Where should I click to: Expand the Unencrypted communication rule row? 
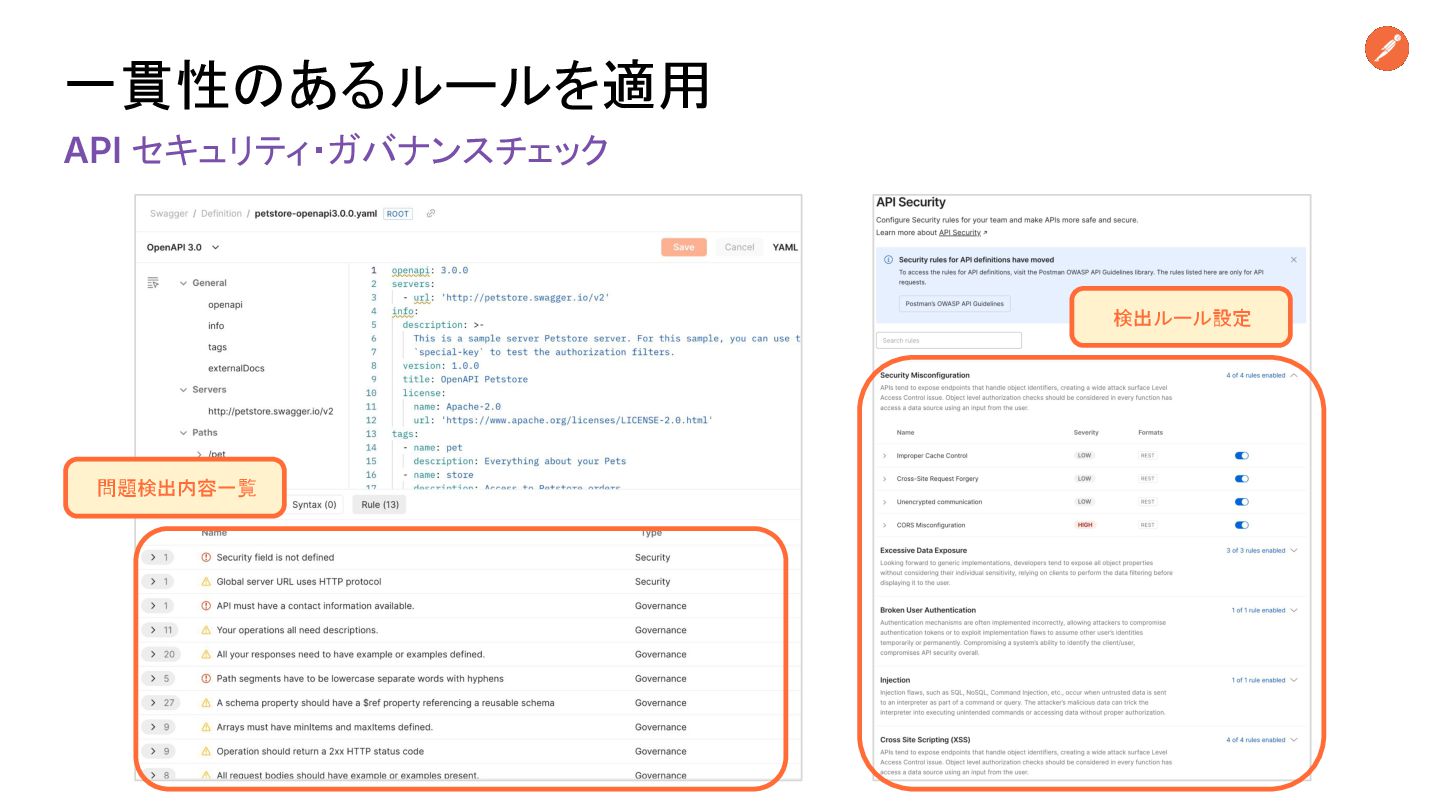885,502
